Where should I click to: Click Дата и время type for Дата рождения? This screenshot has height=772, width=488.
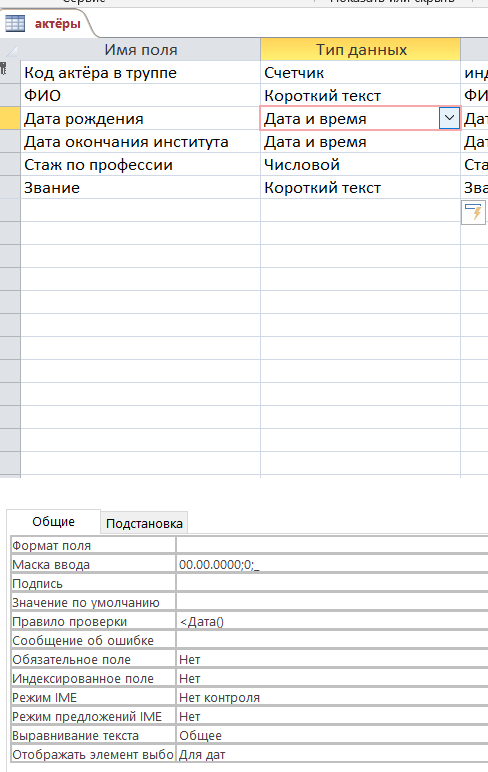[350, 119]
